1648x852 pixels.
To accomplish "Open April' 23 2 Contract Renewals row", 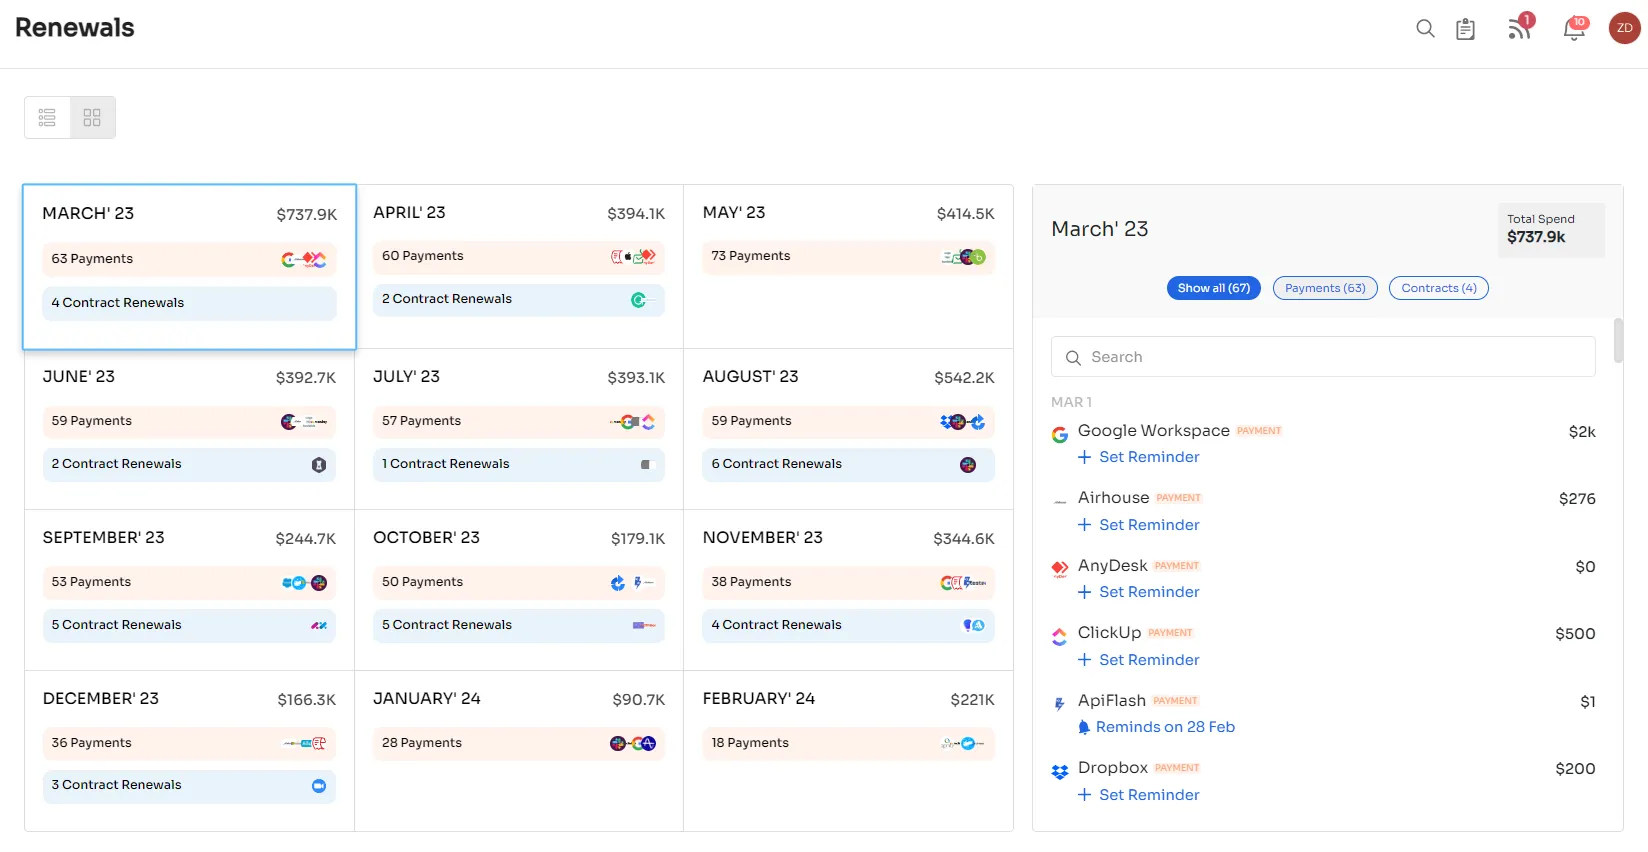I will [x=519, y=299].
